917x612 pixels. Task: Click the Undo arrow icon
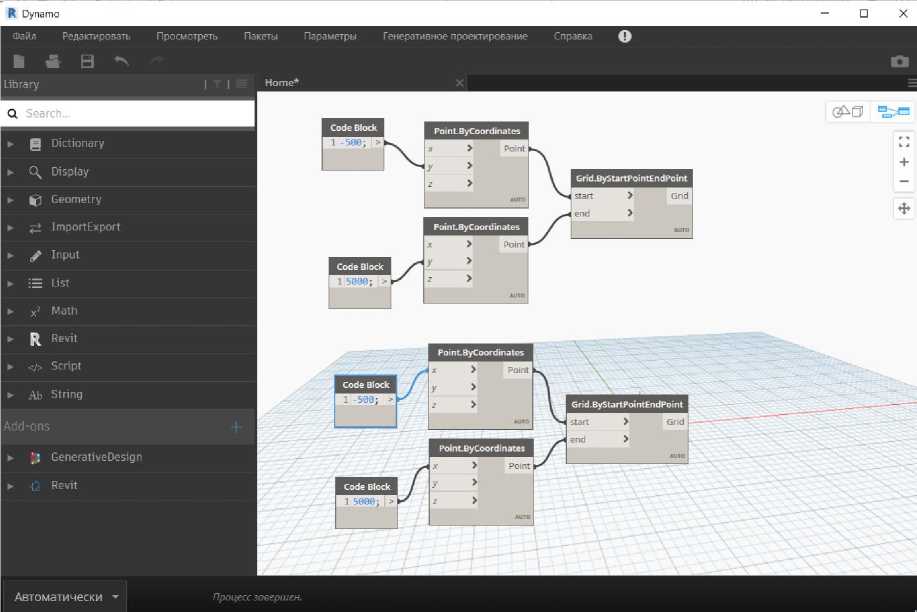tap(121, 61)
